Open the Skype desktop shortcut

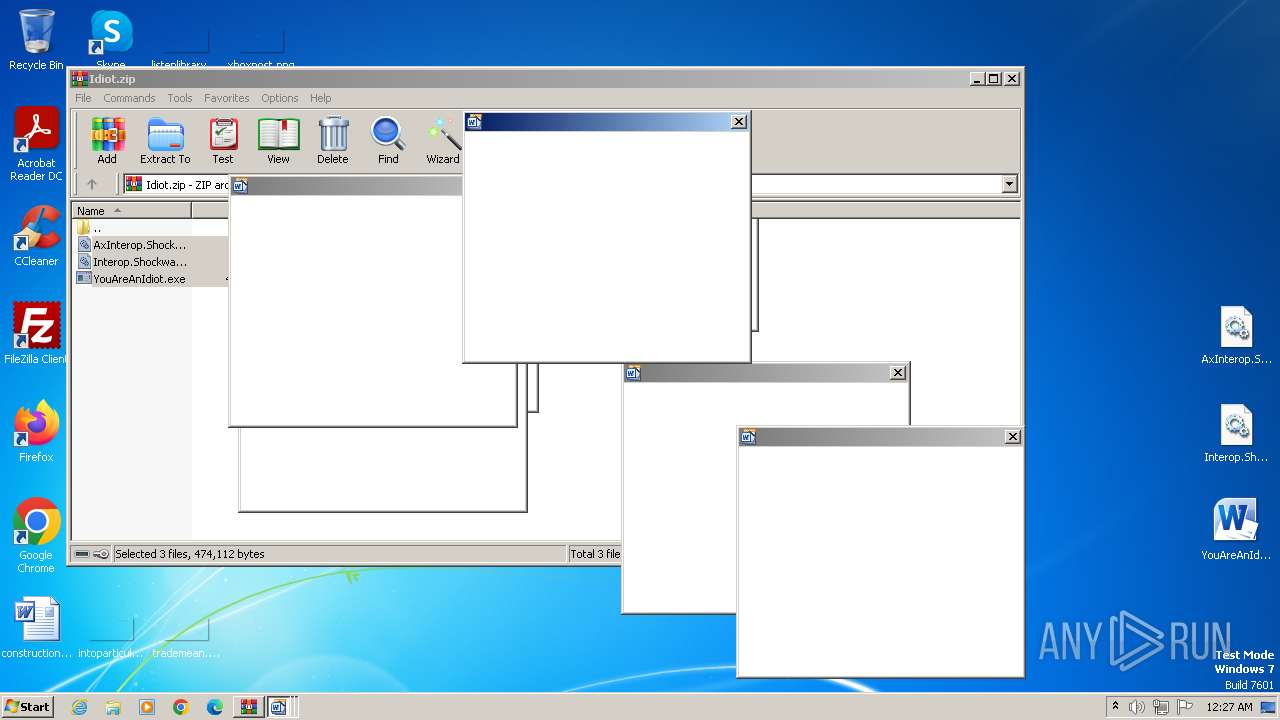pyautogui.click(x=110, y=40)
